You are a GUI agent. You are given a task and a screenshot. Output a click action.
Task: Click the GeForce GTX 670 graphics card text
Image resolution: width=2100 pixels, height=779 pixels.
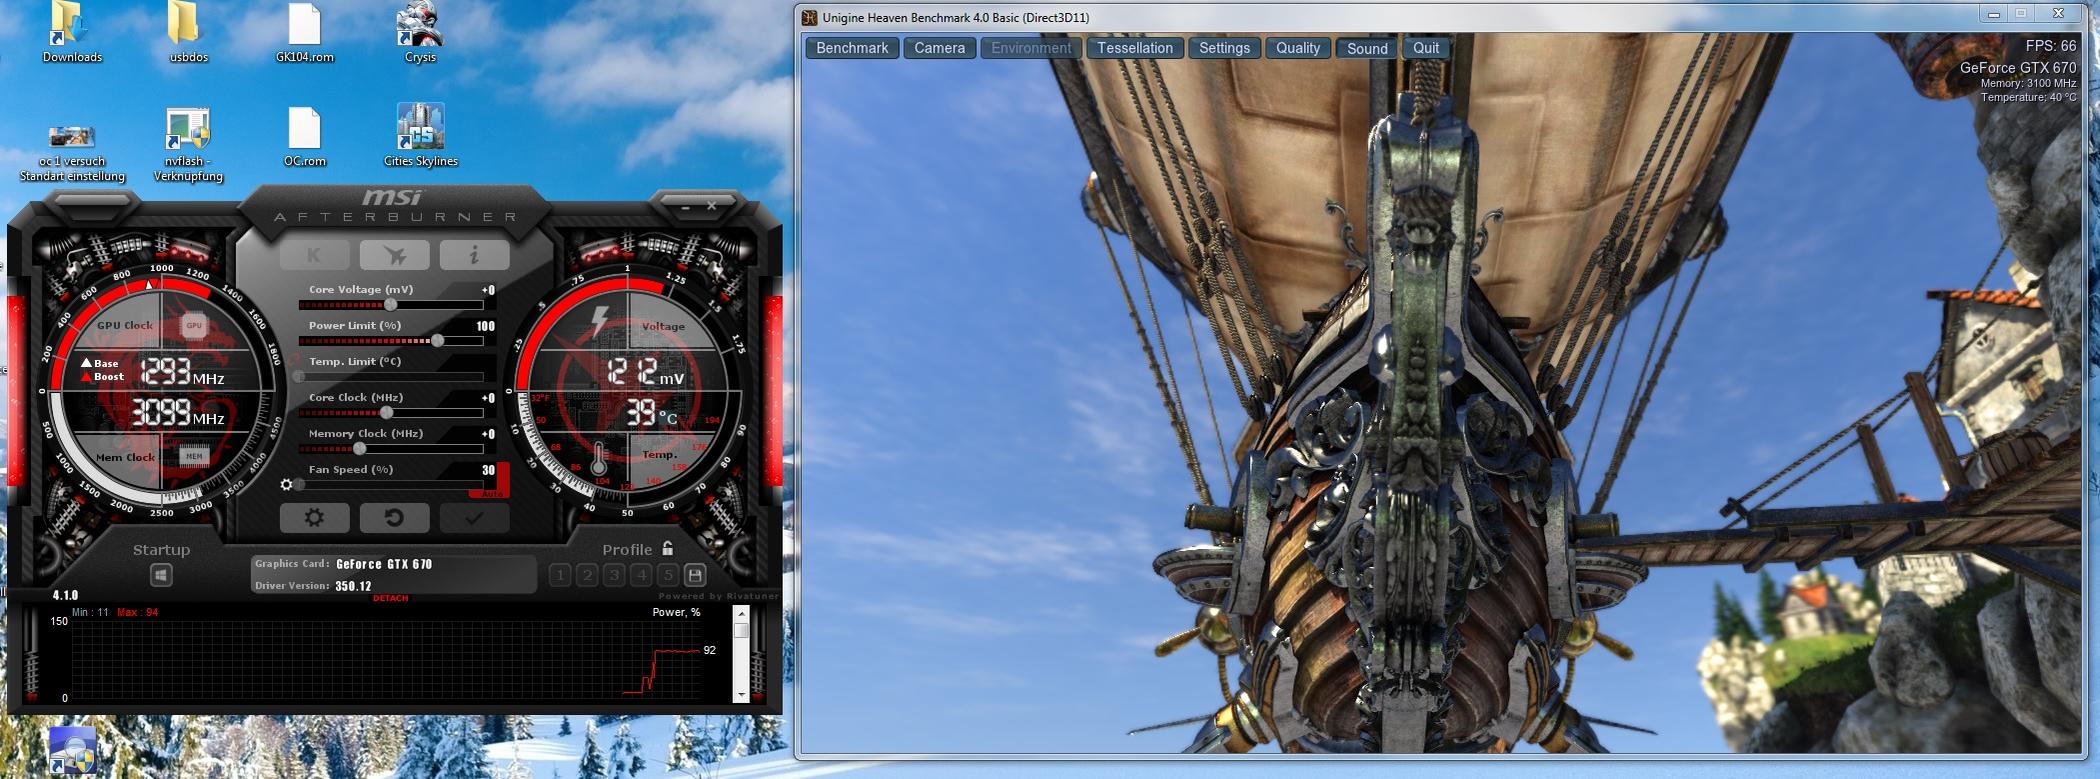pyautogui.click(x=384, y=564)
